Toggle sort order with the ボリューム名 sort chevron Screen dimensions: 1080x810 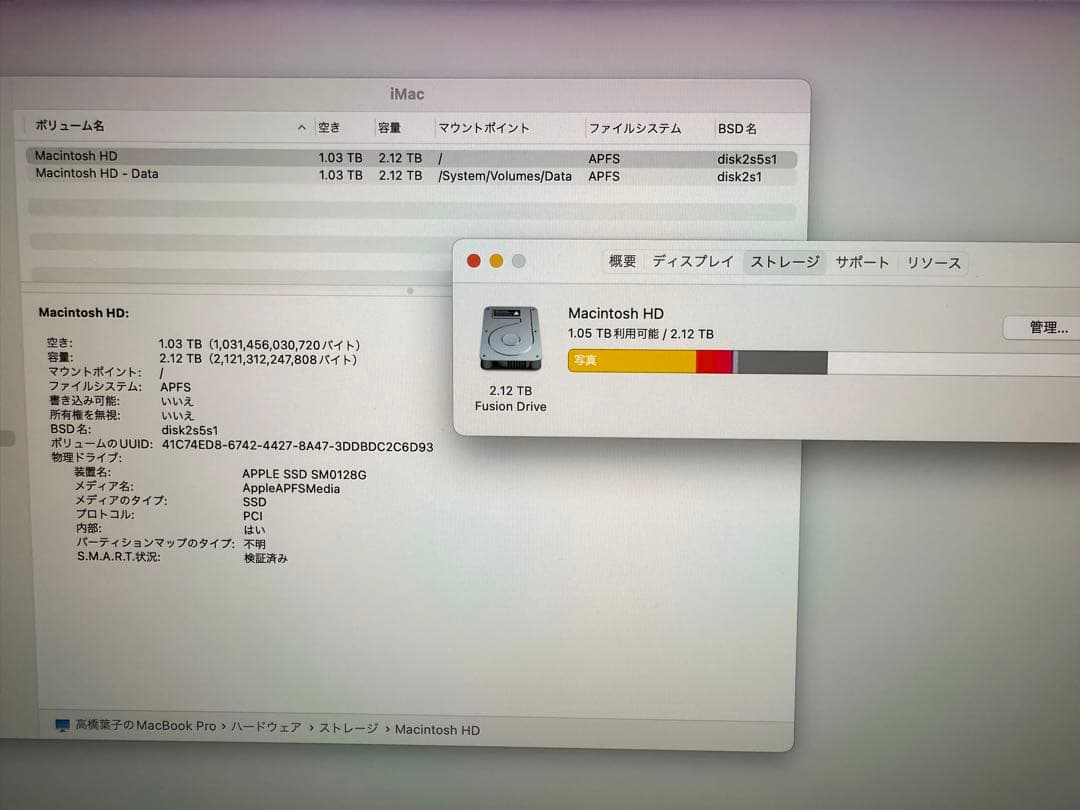301,127
